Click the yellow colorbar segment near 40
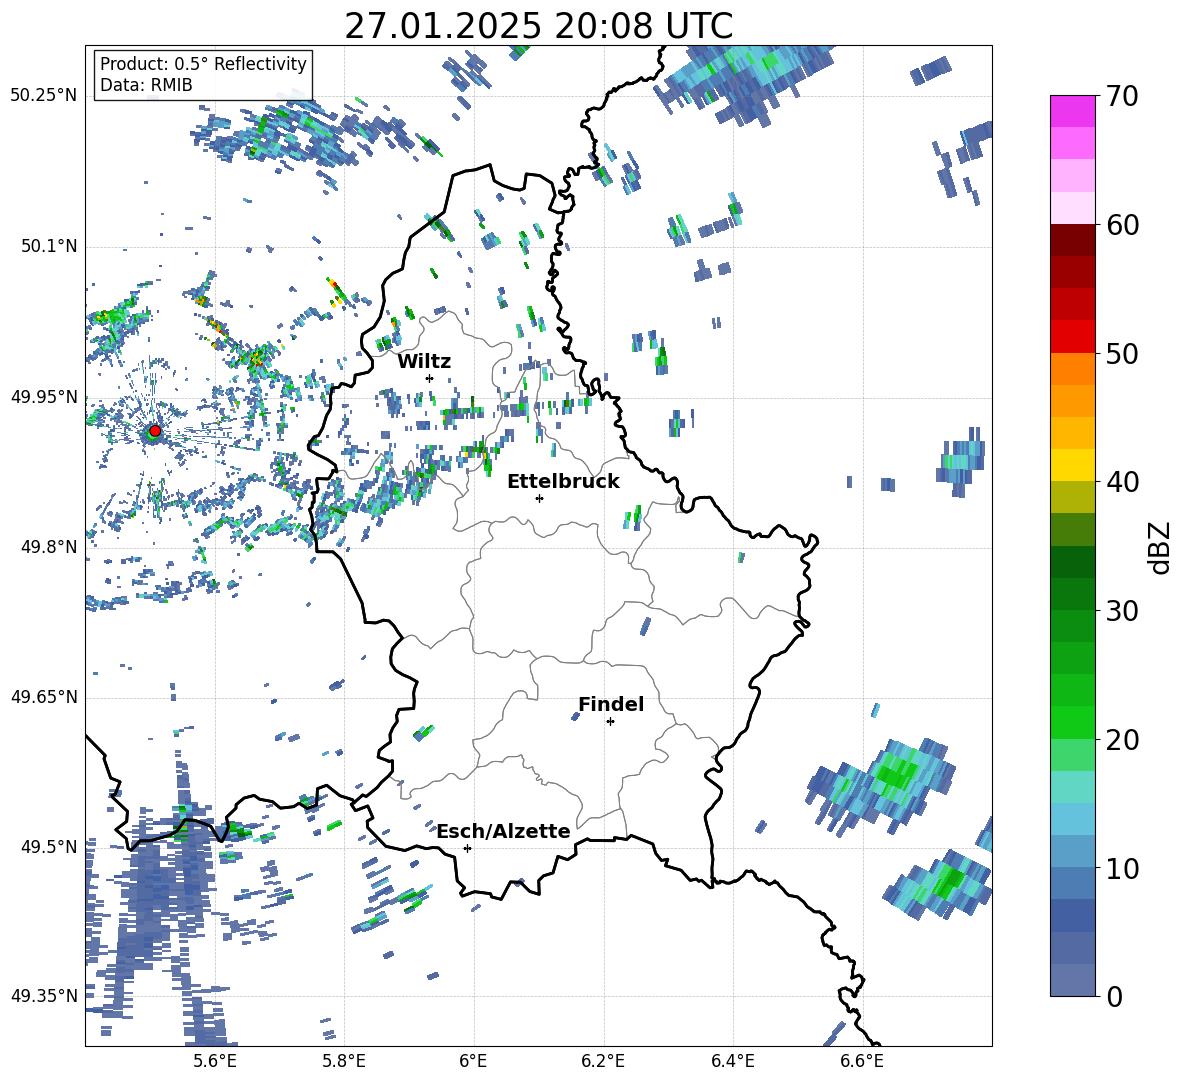Screen dimensions: 1184x1081 [1073, 465]
